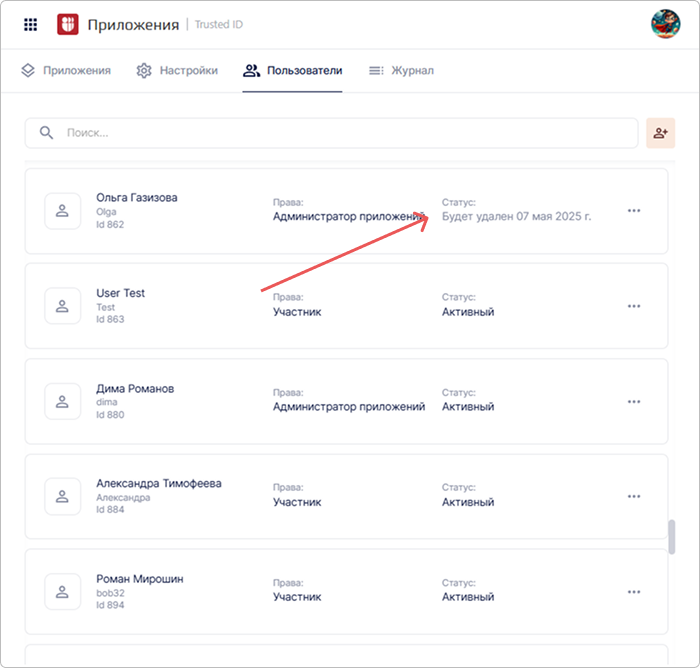The image size is (700, 668).
Task: Open more options for User Test
Action: (634, 306)
